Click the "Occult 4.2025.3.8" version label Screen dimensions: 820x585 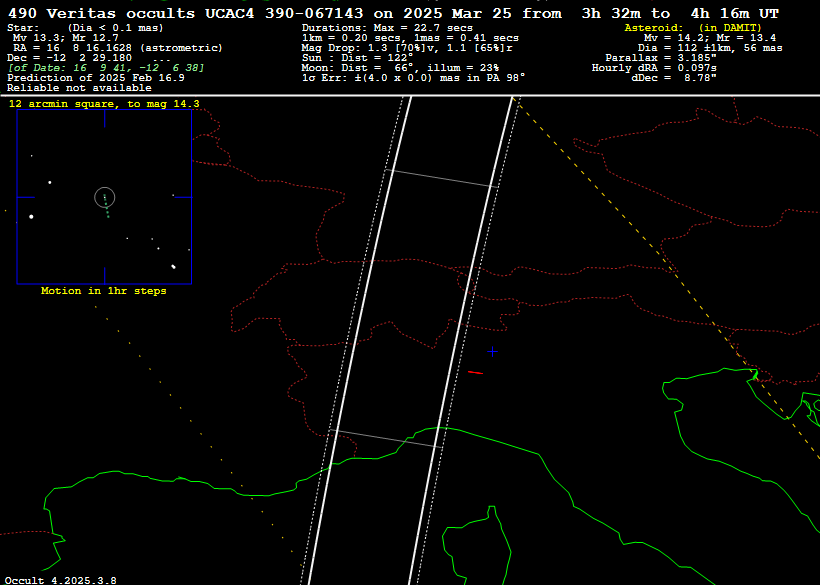61,580
